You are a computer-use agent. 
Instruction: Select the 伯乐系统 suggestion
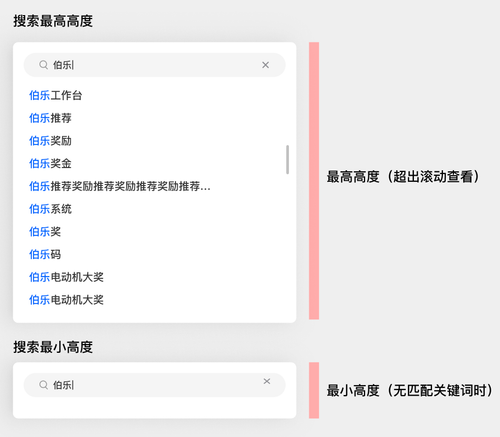(x=50, y=209)
